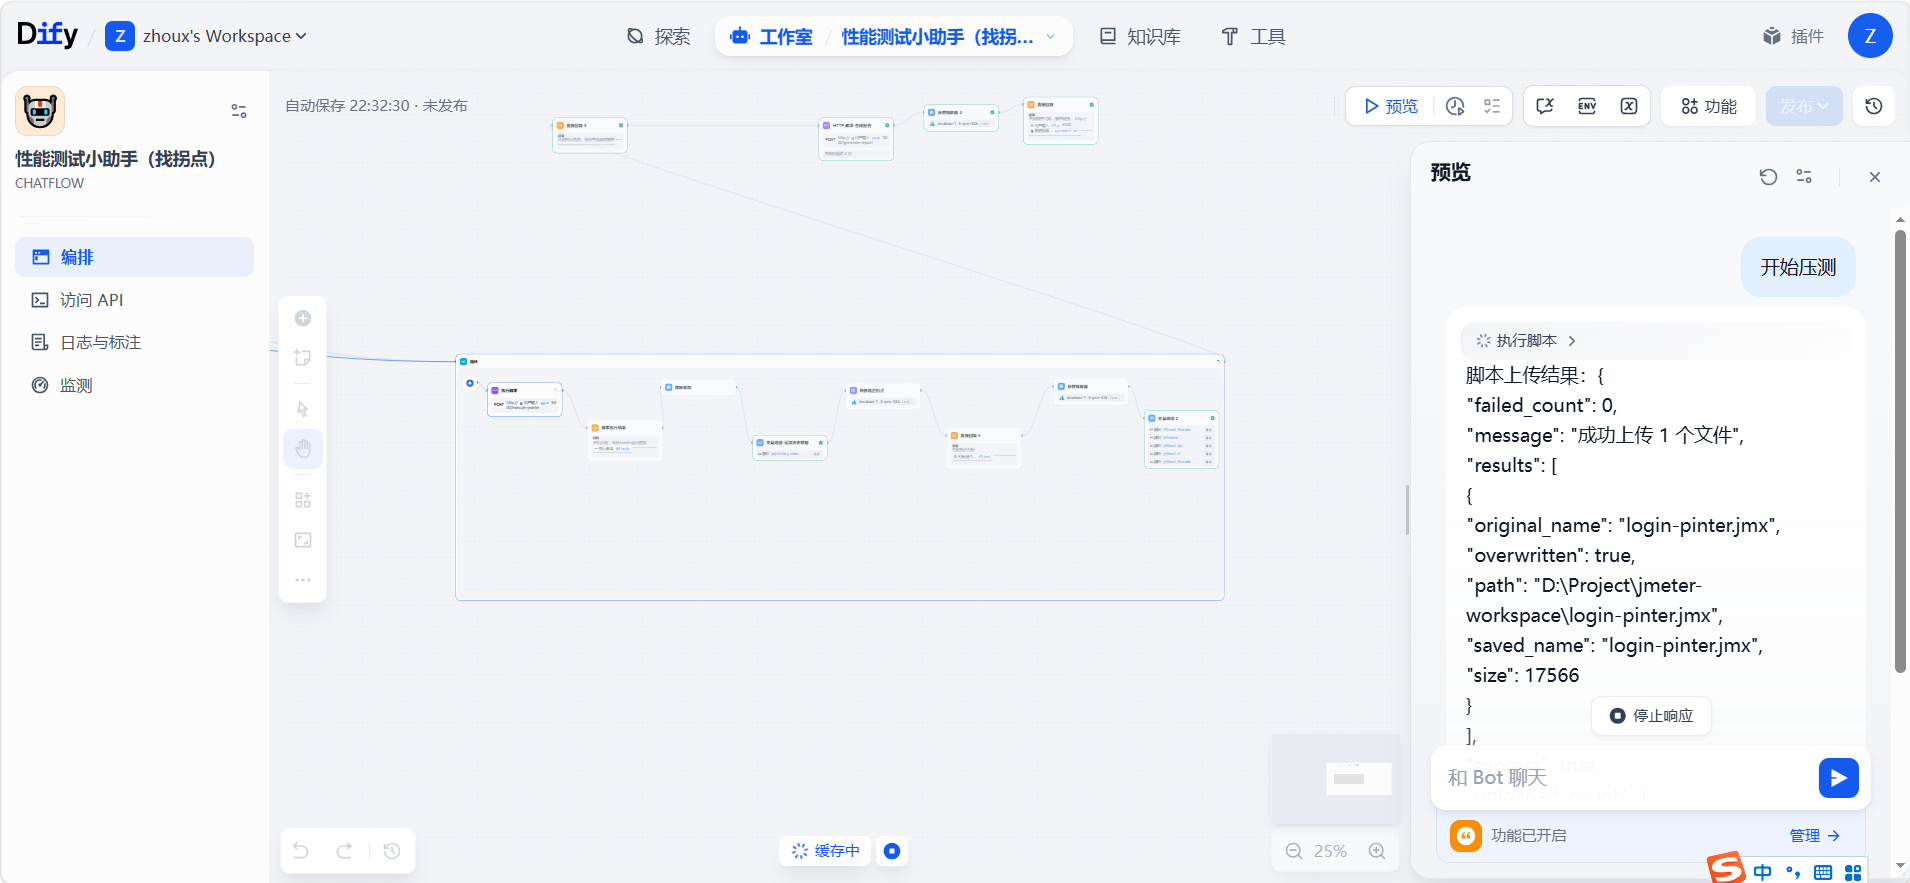The height and width of the screenshot is (883, 1910).
Task: Restart the preview conversation with refresh icon
Action: pos(1768,177)
